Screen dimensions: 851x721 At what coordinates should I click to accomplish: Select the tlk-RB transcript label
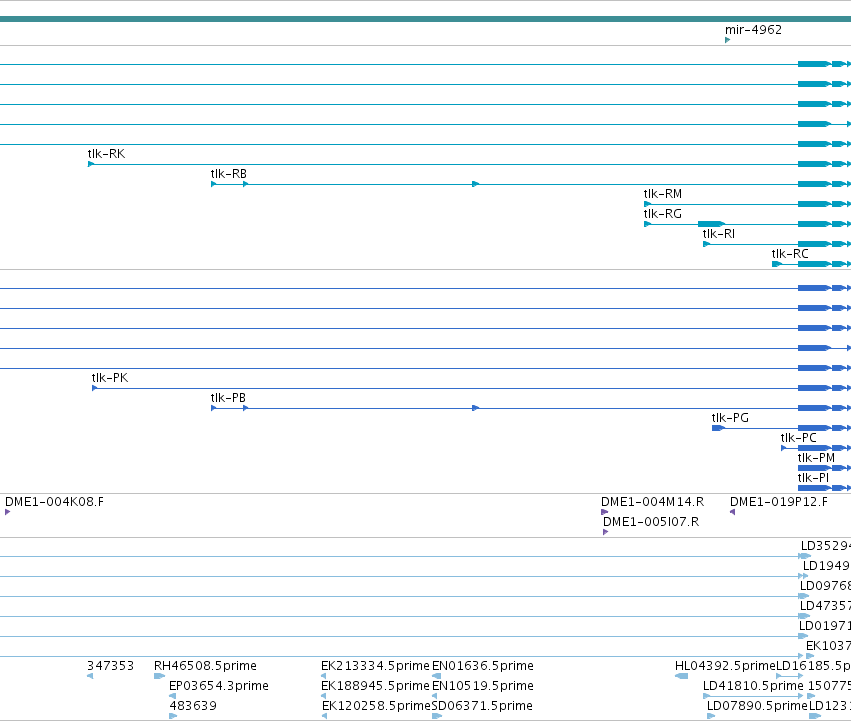pyautogui.click(x=228, y=174)
